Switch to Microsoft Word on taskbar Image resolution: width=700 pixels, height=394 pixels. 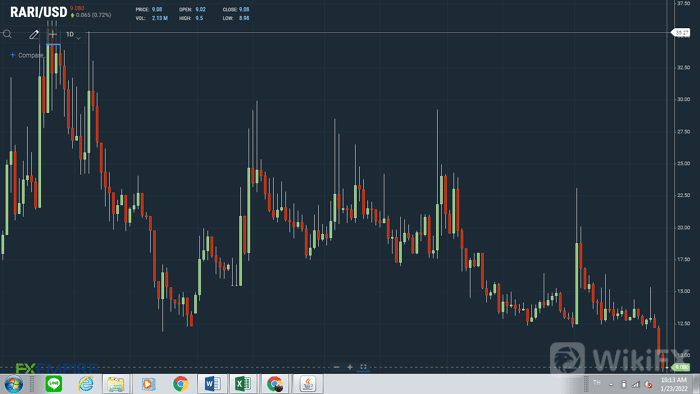point(212,384)
